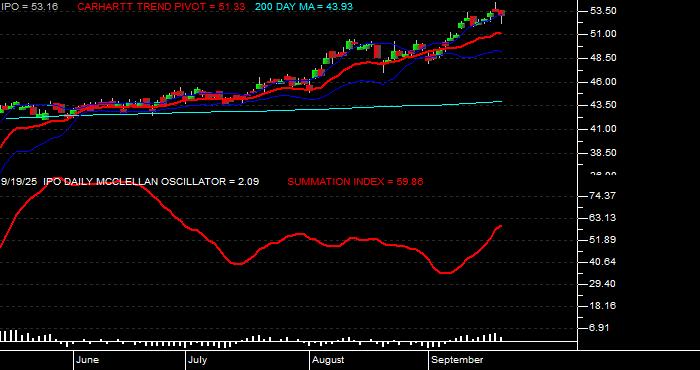
Task: Click the 48.50 price axis value
Action: point(604,58)
